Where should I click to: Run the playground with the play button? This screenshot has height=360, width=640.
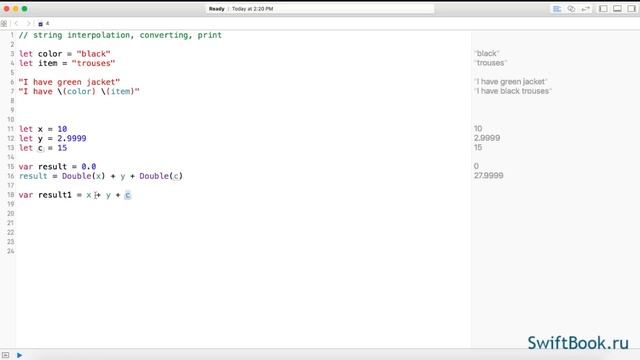point(19,355)
